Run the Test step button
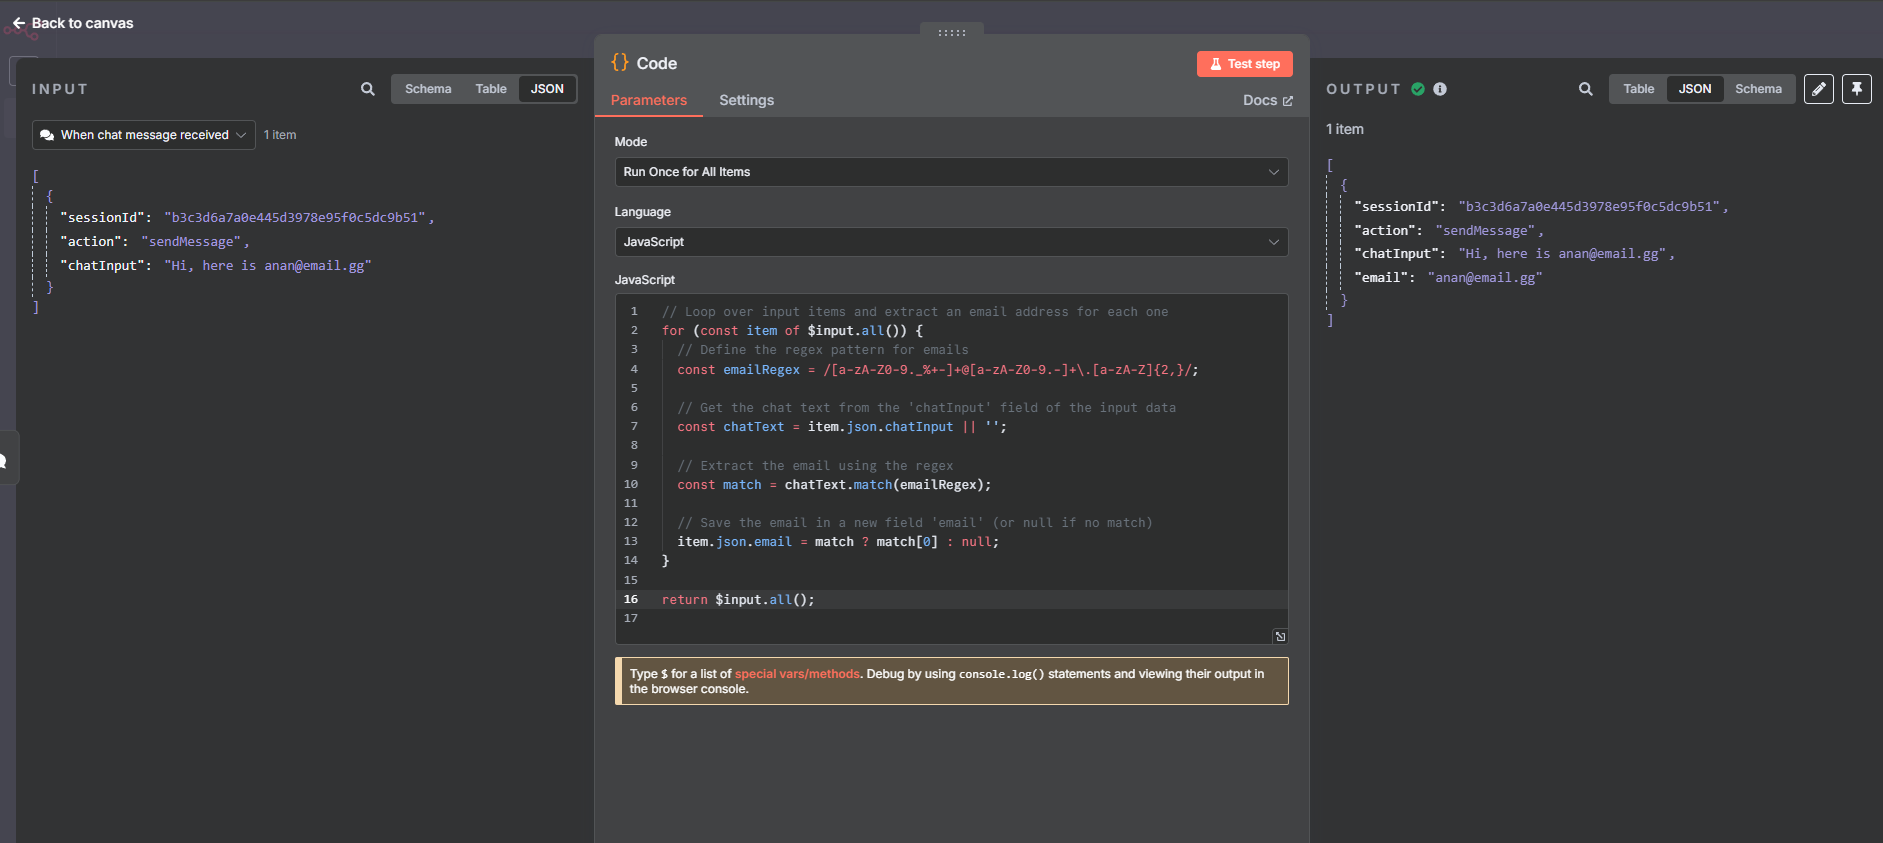 (1245, 64)
